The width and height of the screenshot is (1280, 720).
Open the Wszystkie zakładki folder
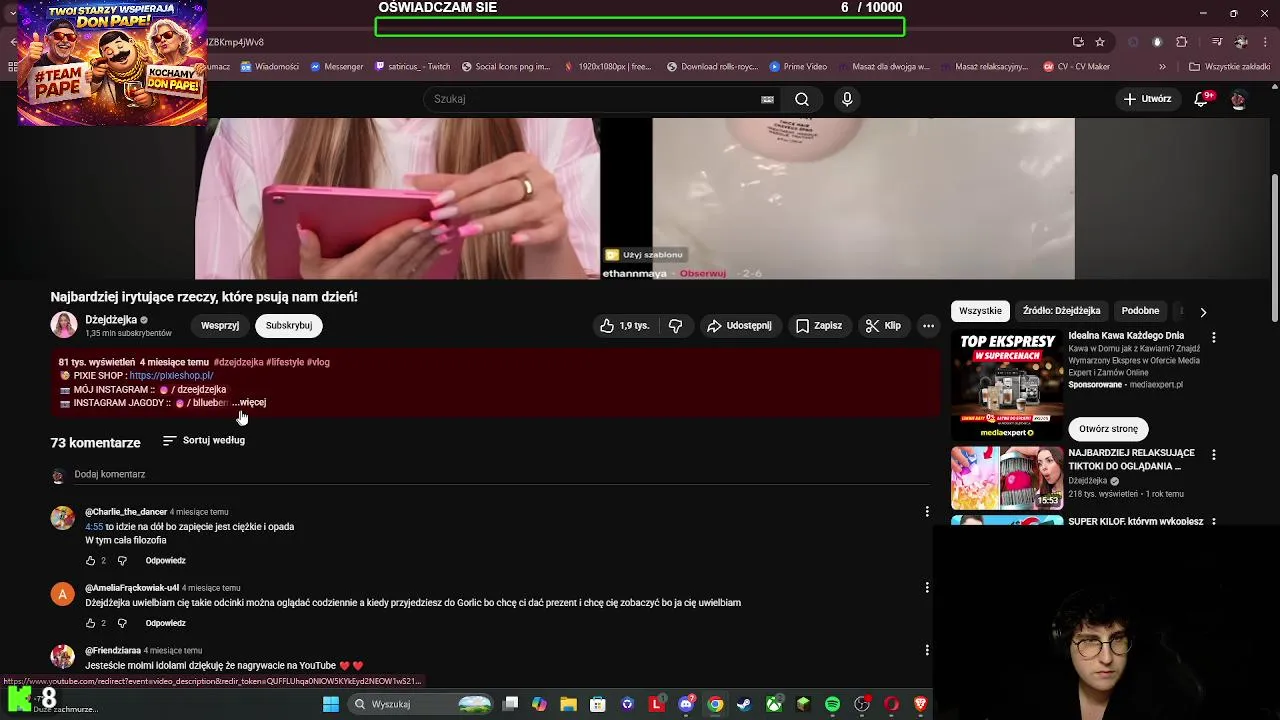coord(1229,67)
